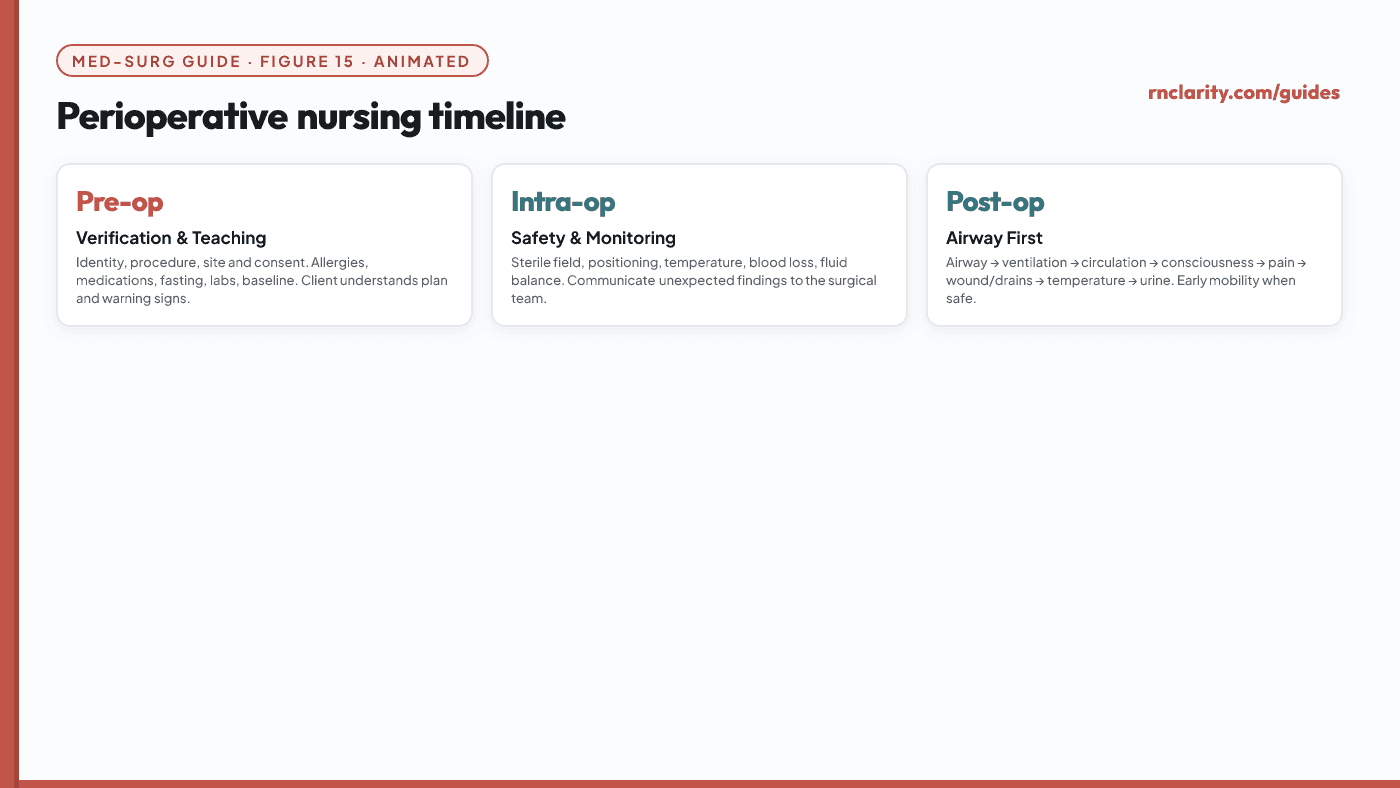Click the Post-op card heading
Screen dimensions: 1400x788
[x=995, y=202]
